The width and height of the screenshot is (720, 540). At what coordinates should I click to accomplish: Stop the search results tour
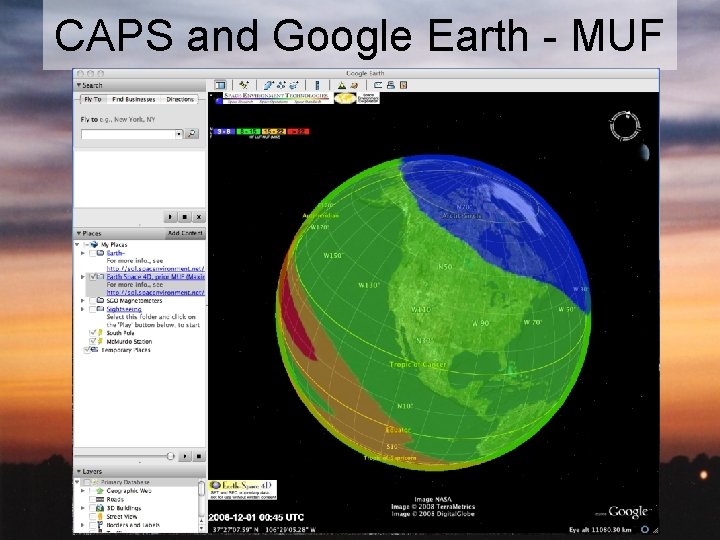click(185, 217)
